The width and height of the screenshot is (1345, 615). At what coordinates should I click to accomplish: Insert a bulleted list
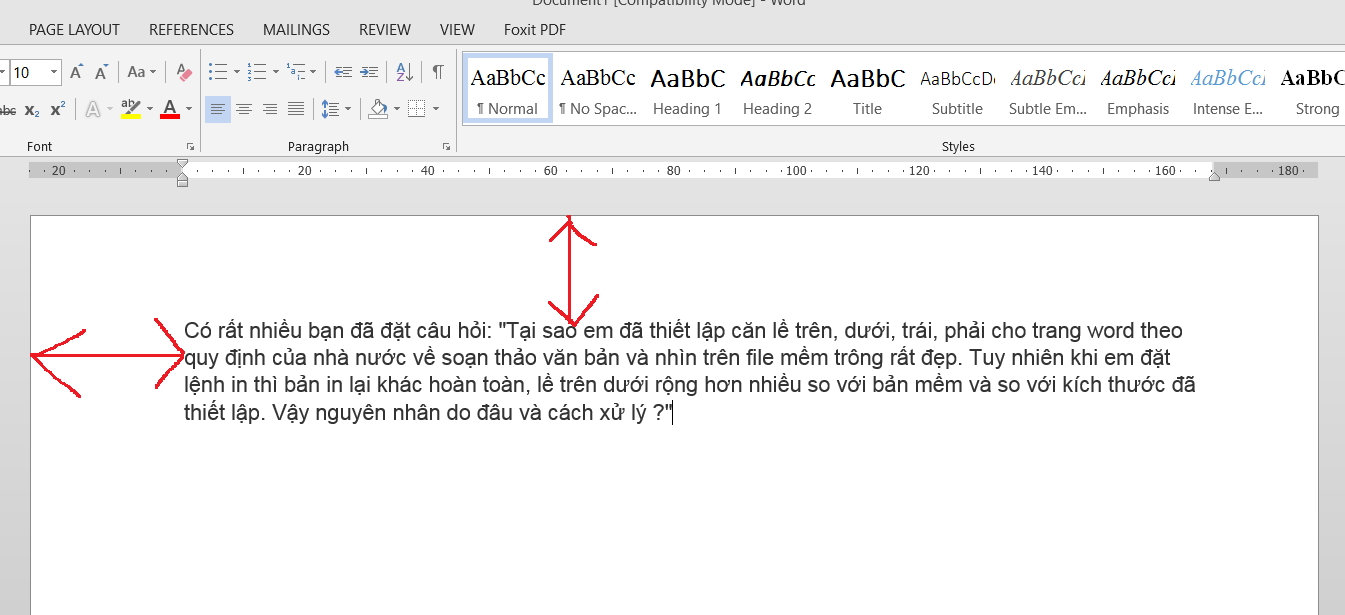tap(217, 72)
